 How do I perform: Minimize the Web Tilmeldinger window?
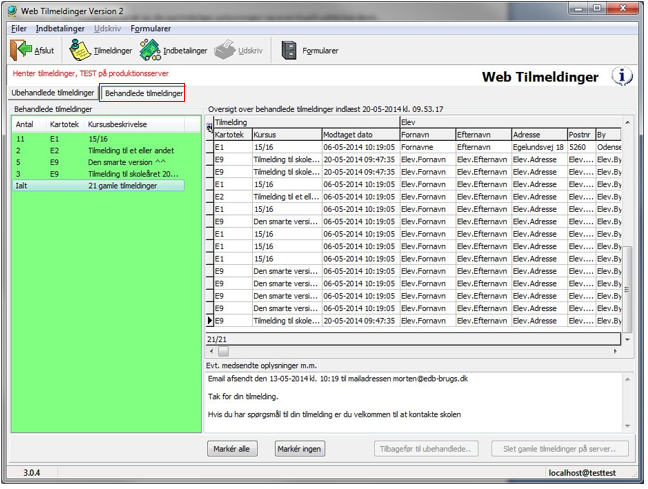(578, 9)
